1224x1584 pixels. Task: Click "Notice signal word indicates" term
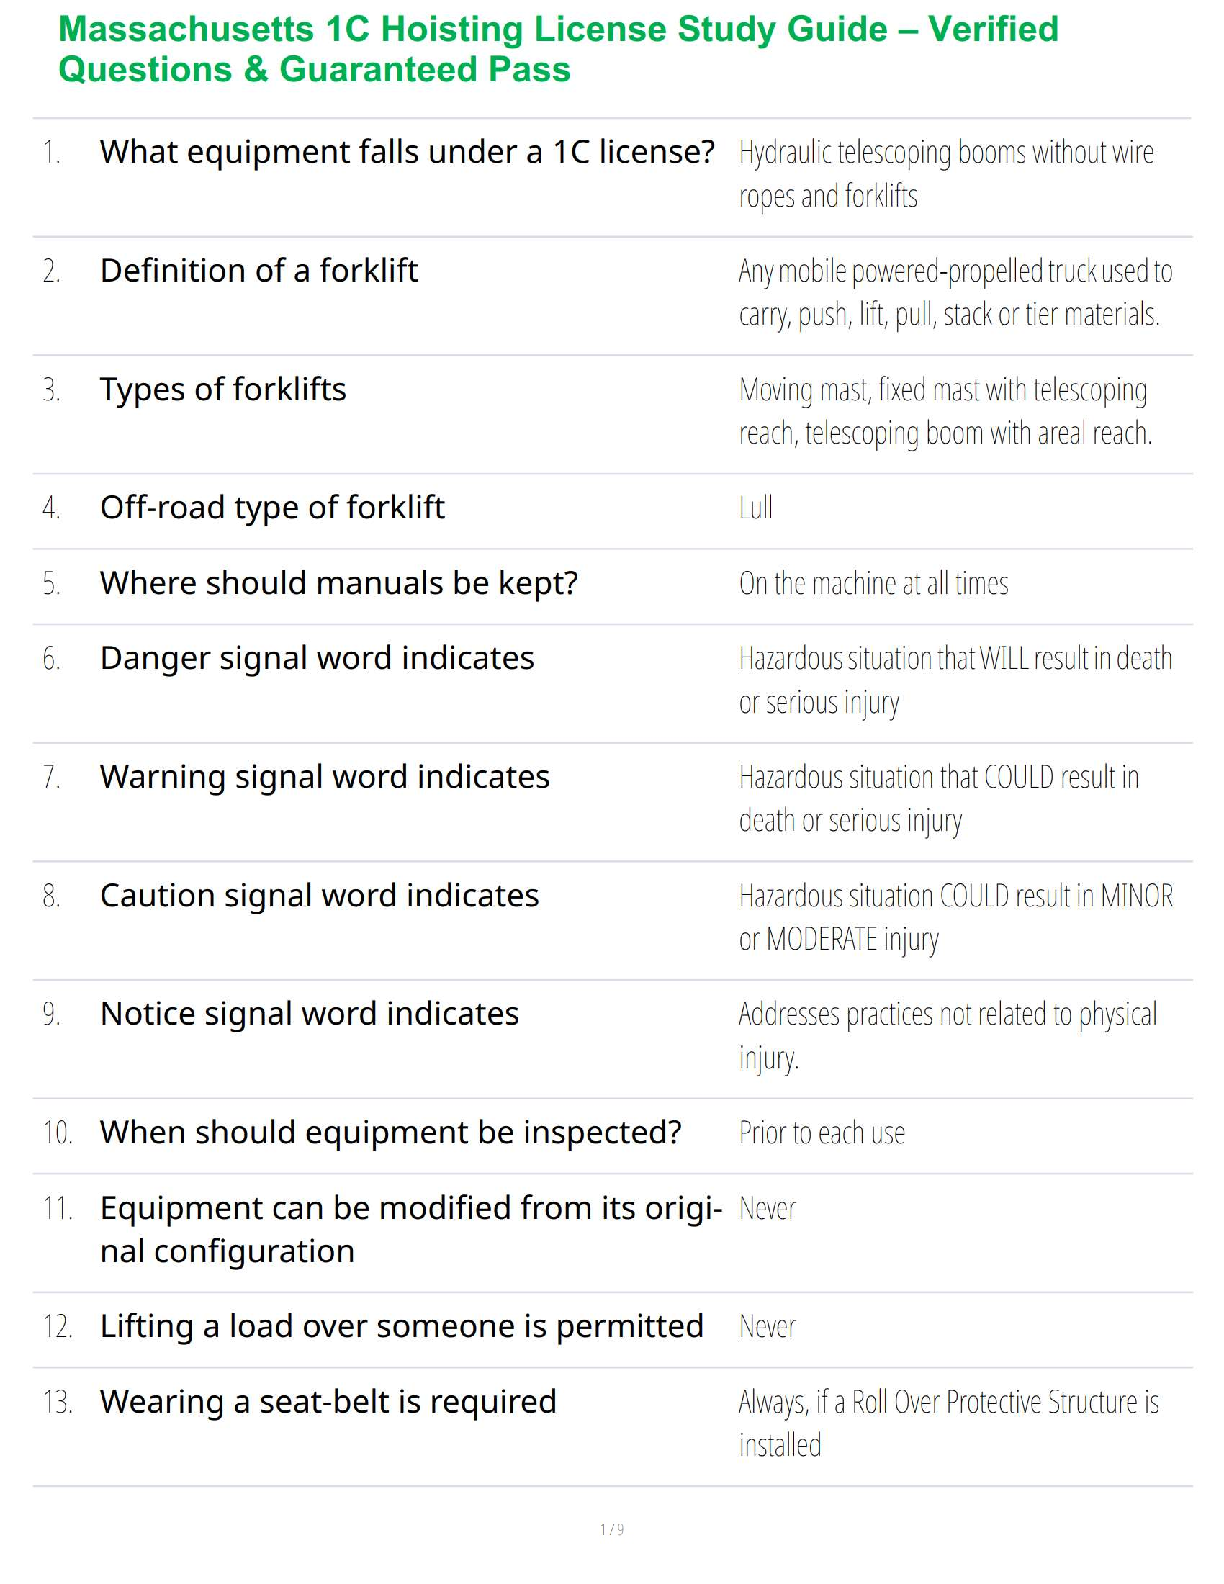(x=309, y=1014)
